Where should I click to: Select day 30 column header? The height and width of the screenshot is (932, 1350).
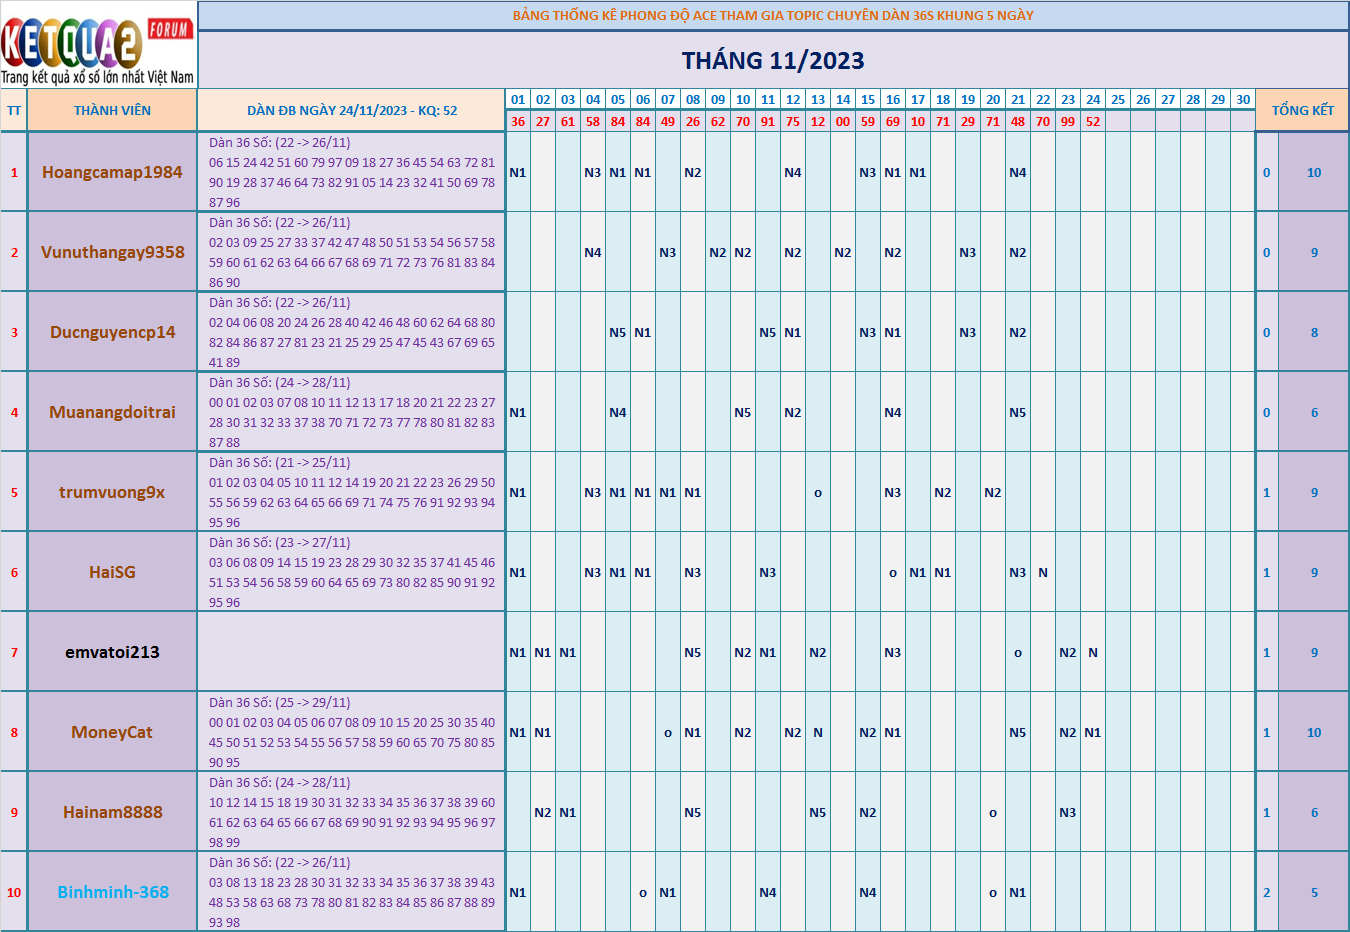1243,100
